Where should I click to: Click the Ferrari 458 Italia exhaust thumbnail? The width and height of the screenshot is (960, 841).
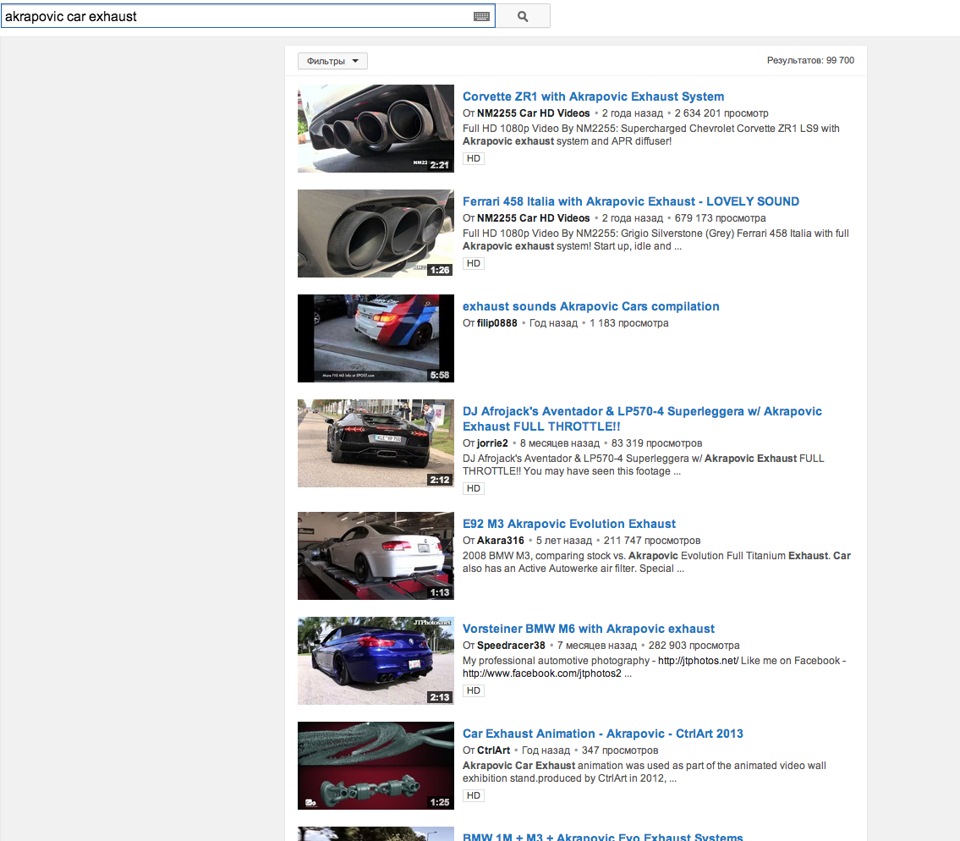(x=376, y=233)
